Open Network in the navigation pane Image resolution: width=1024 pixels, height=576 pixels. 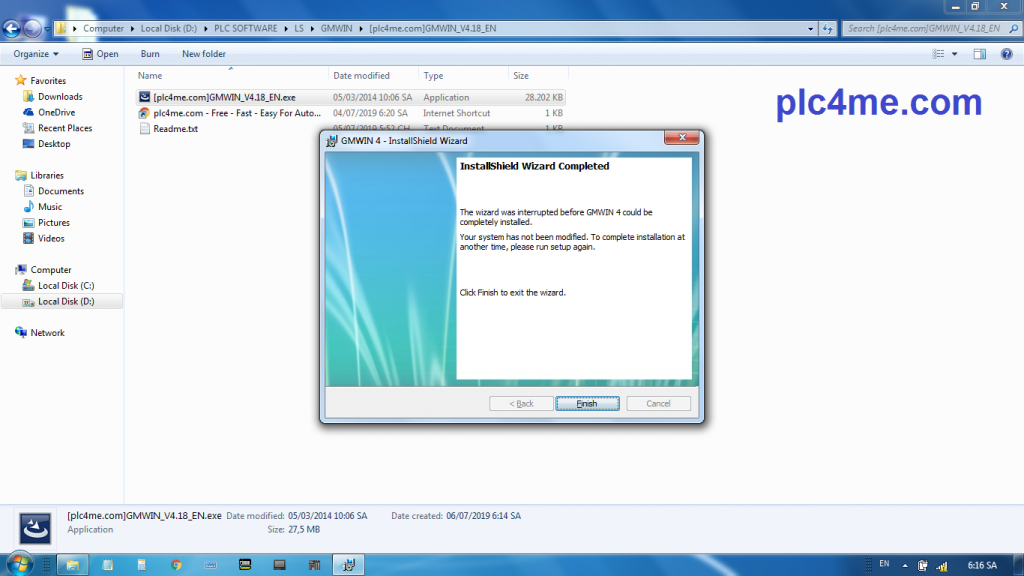click(x=47, y=333)
